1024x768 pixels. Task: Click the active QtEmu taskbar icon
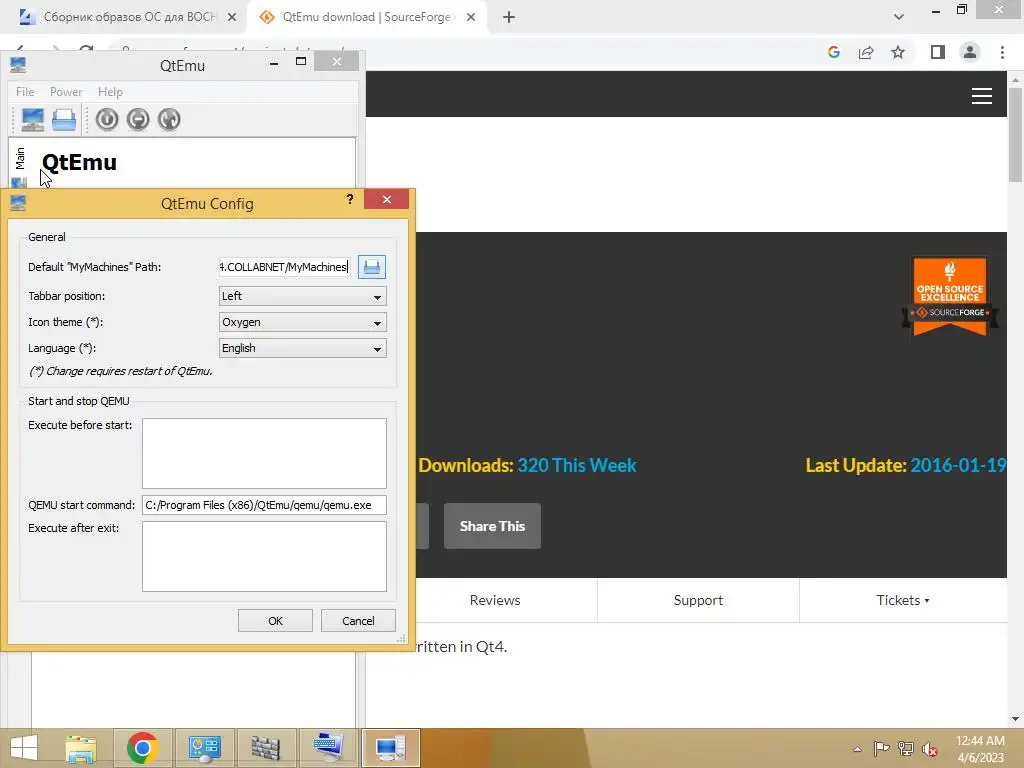tap(390, 748)
